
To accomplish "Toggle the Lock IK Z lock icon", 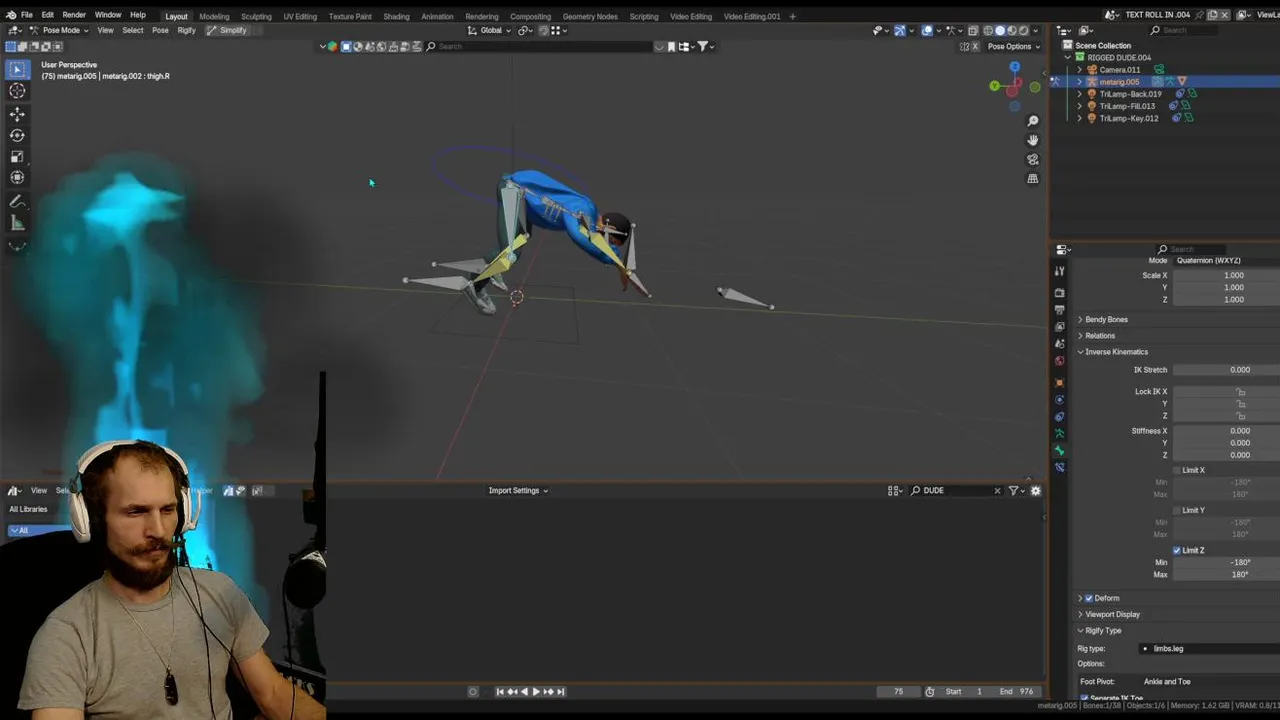I will 1240,416.
